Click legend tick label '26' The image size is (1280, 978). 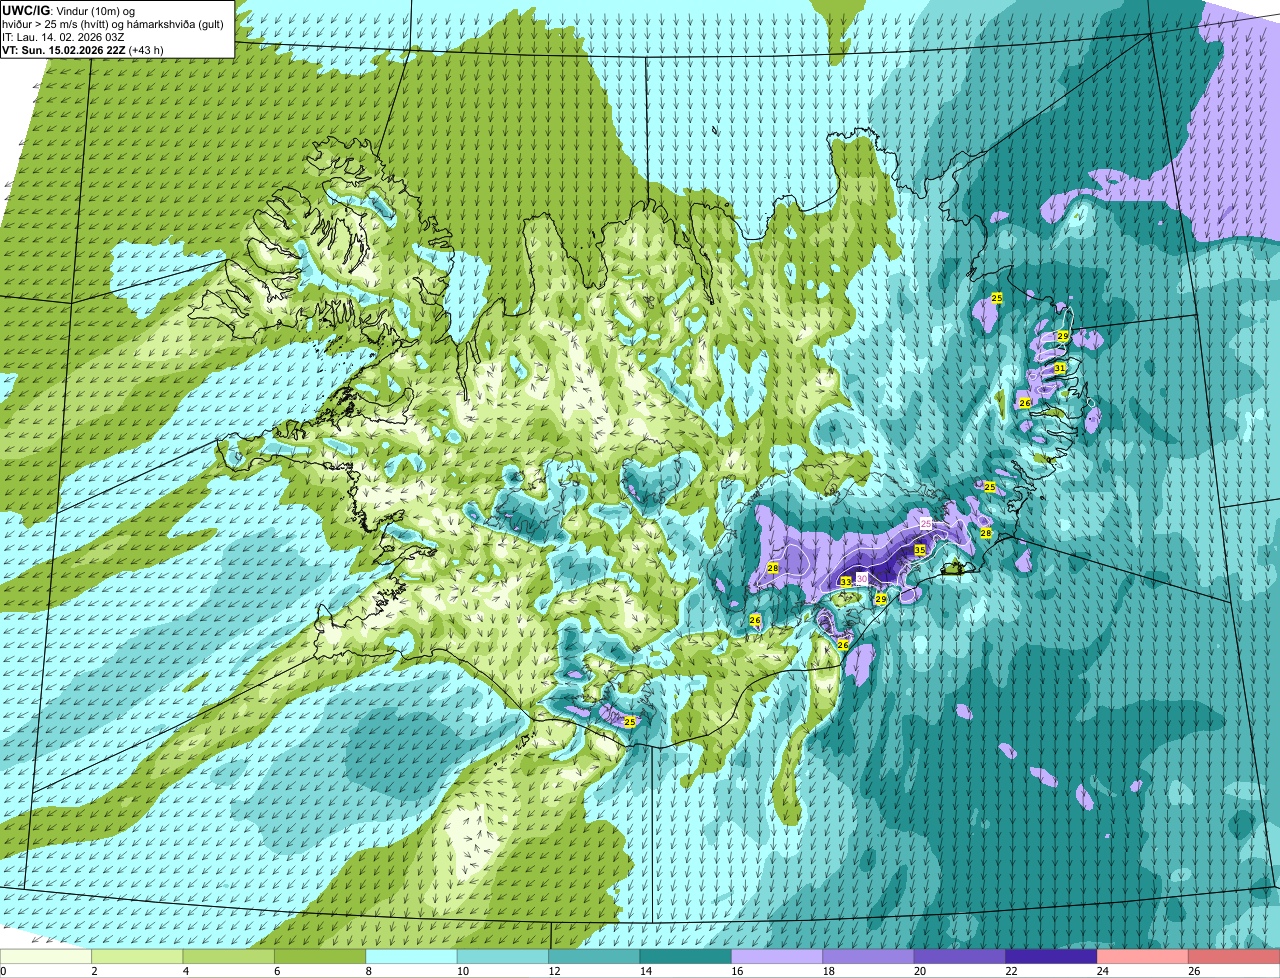1193,970
